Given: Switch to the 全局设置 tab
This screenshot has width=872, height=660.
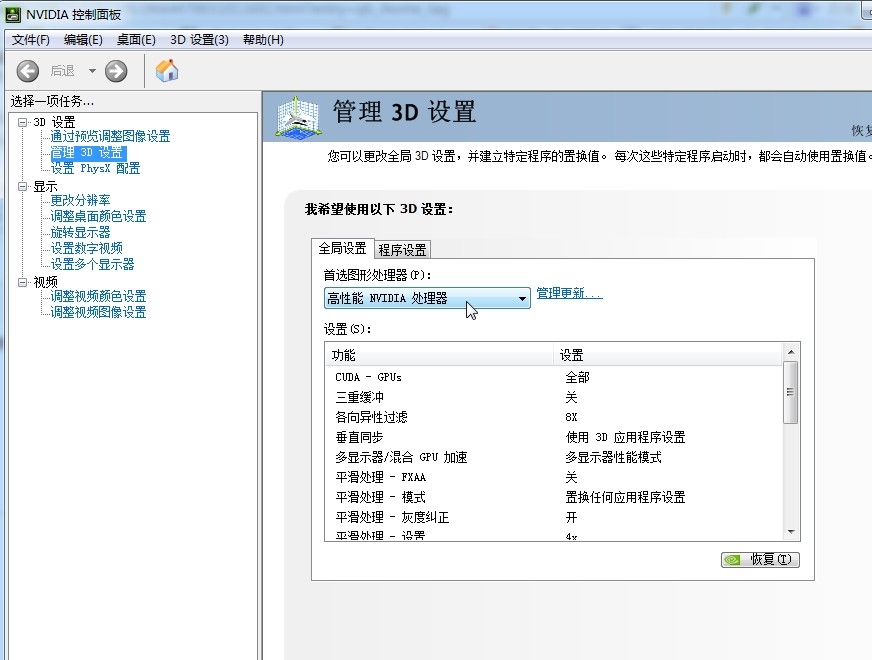Looking at the screenshot, I should coord(343,249).
